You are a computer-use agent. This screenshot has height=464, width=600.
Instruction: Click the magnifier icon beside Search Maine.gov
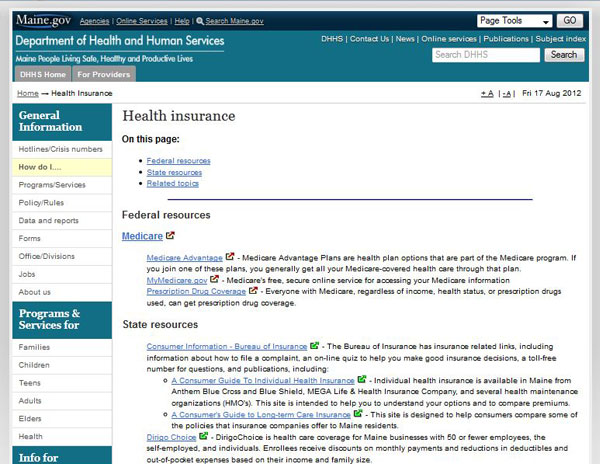[200, 21]
